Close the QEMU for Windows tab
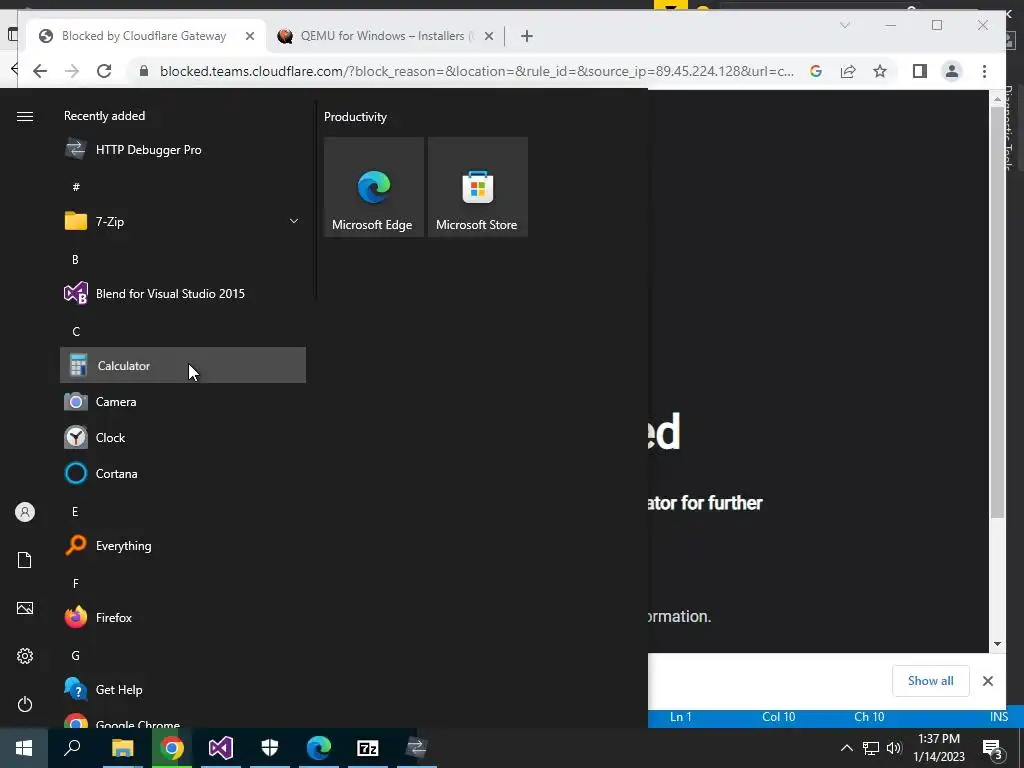This screenshot has width=1024, height=768. point(488,36)
